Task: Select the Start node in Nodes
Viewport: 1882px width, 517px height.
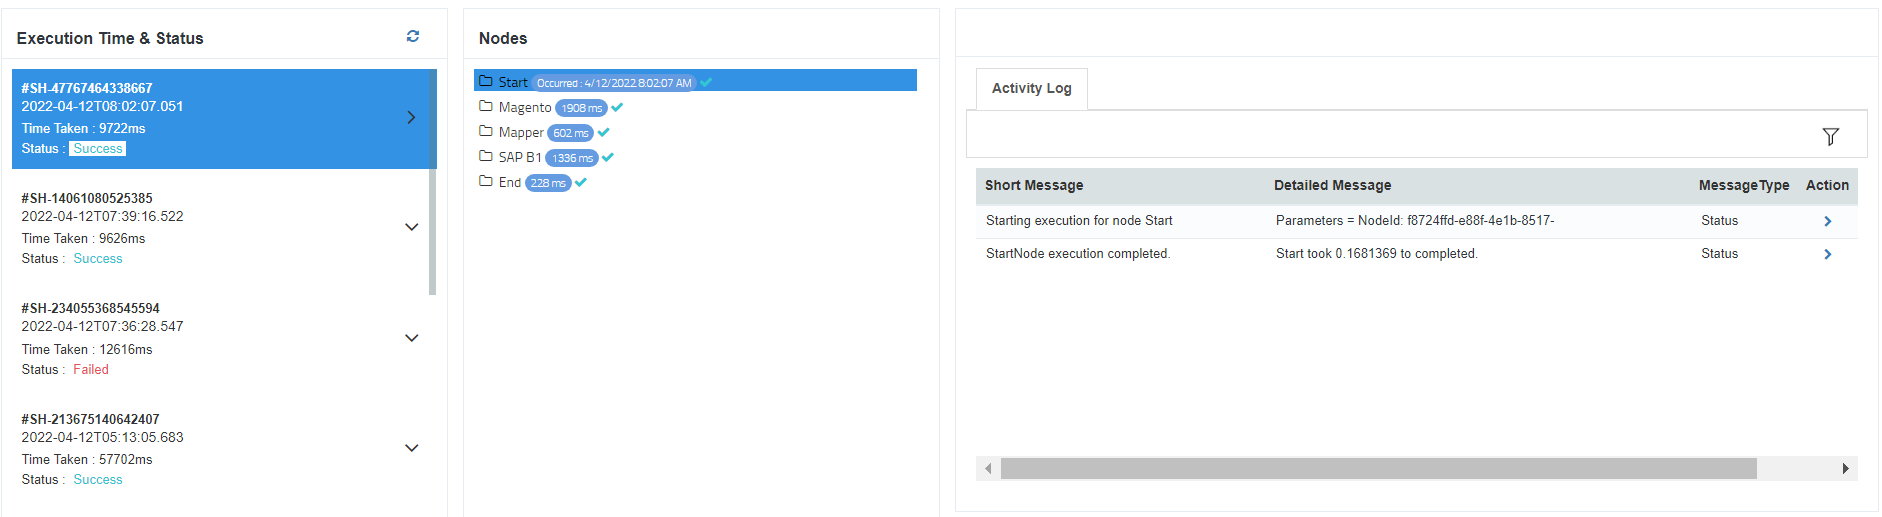Action: coord(513,82)
